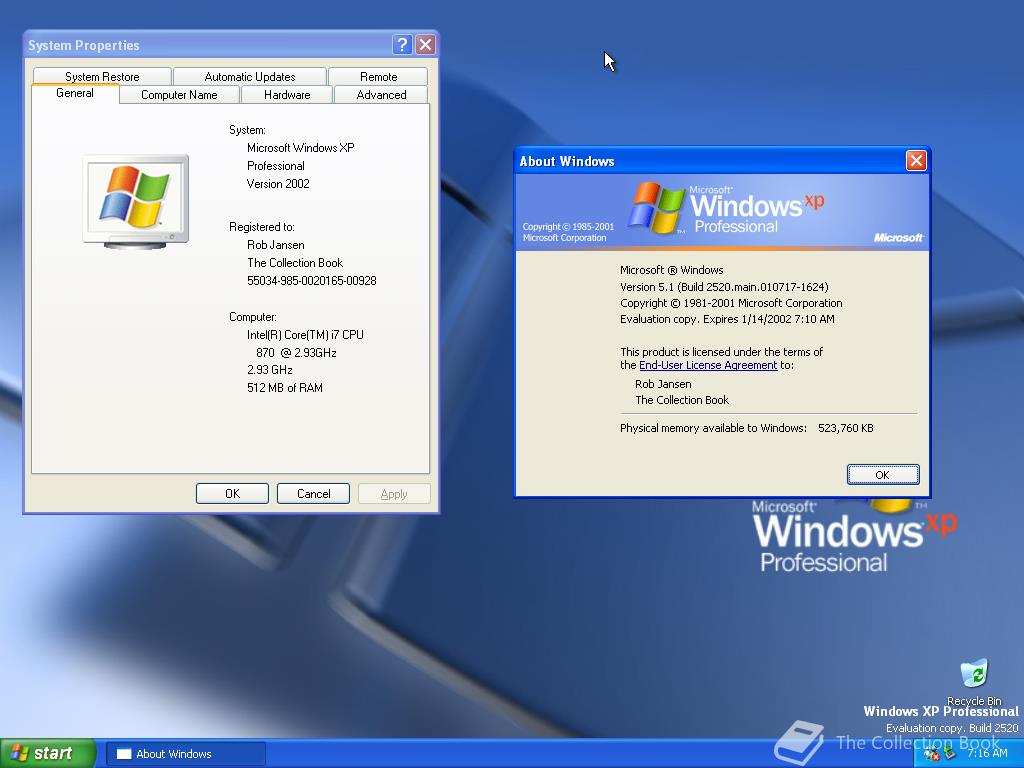Click OK in the About Windows dialog
1024x768 pixels.
point(883,475)
